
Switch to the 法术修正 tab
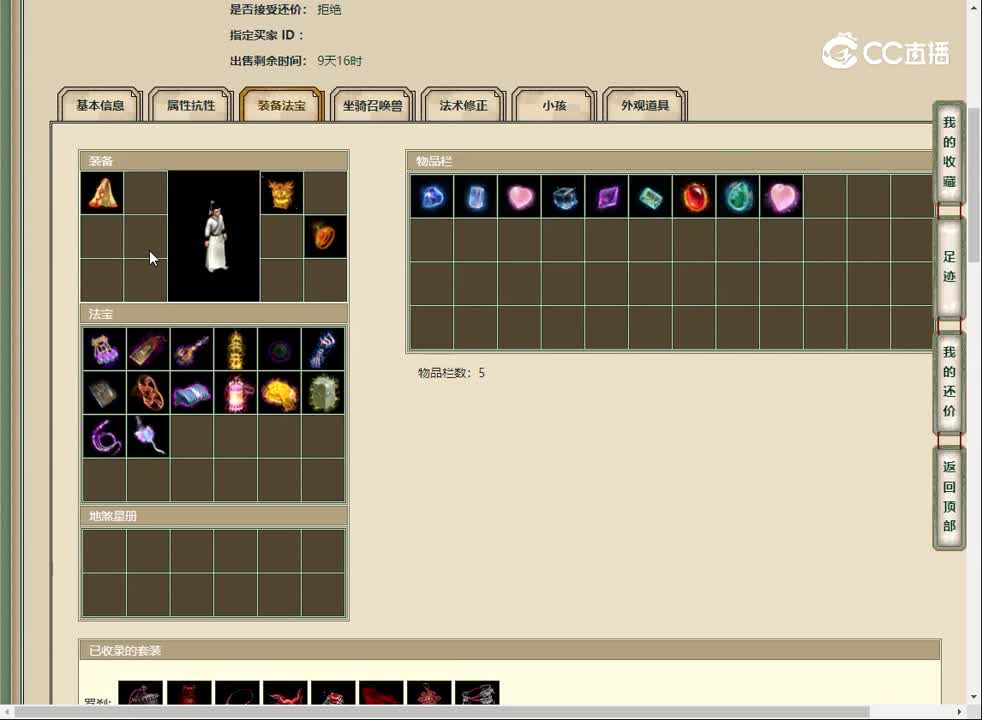tap(463, 105)
